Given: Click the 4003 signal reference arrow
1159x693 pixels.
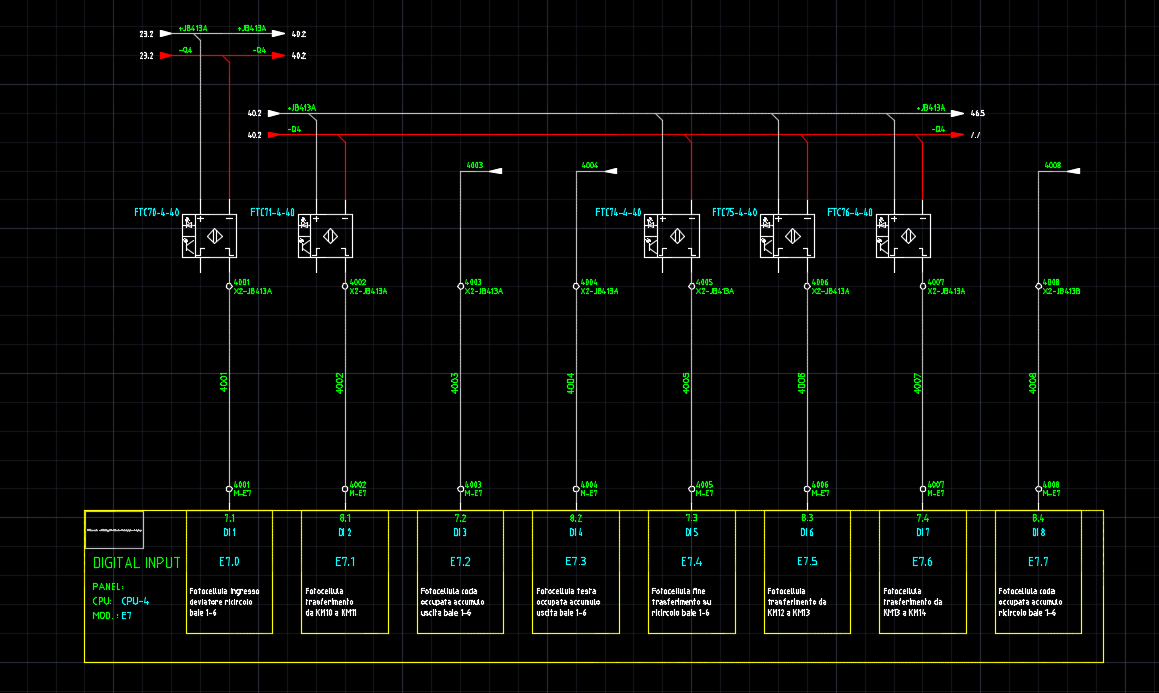Looking at the screenshot, I should pos(494,172).
